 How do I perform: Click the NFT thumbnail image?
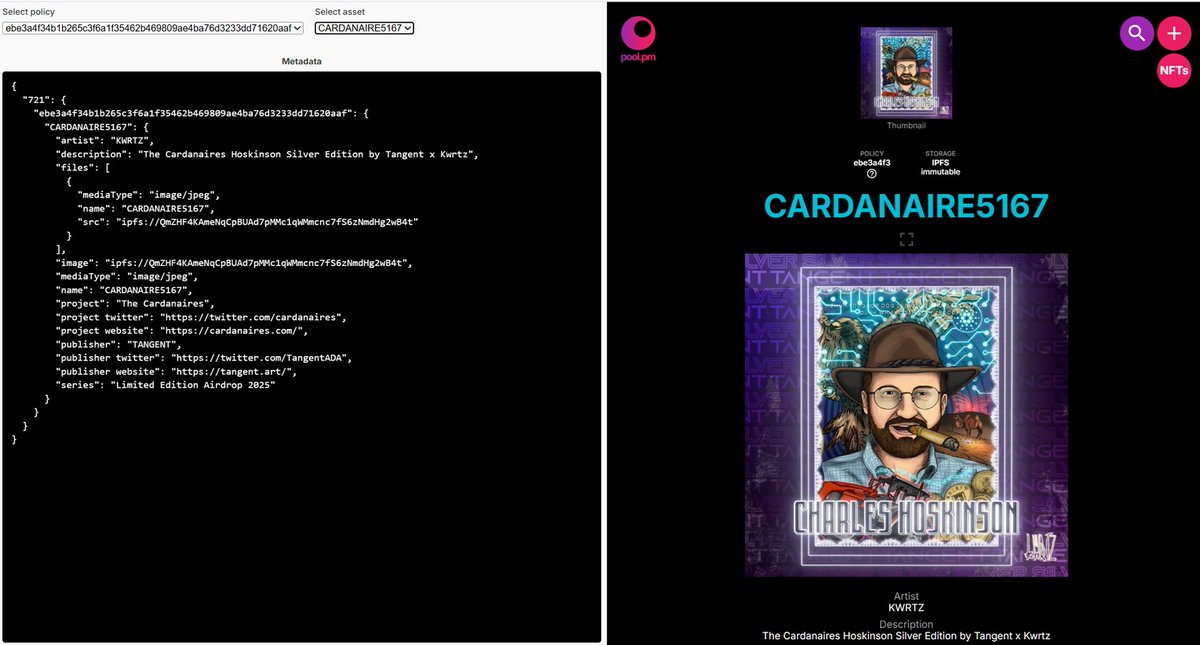[x=906, y=73]
